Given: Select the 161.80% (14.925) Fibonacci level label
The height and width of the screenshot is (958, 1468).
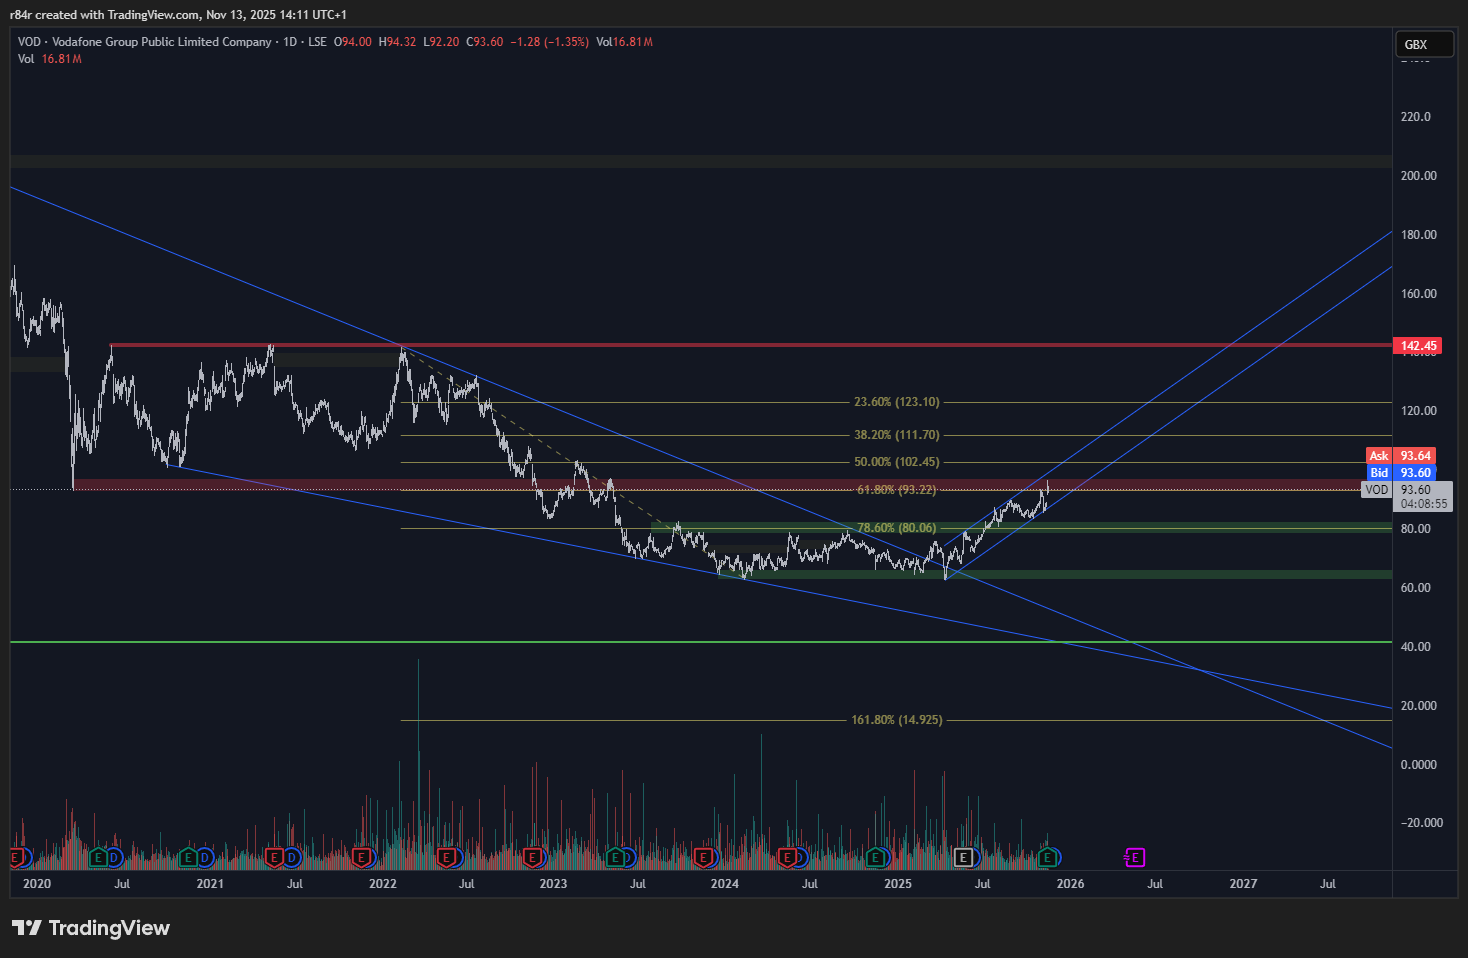Looking at the screenshot, I should [x=896, y=720].
